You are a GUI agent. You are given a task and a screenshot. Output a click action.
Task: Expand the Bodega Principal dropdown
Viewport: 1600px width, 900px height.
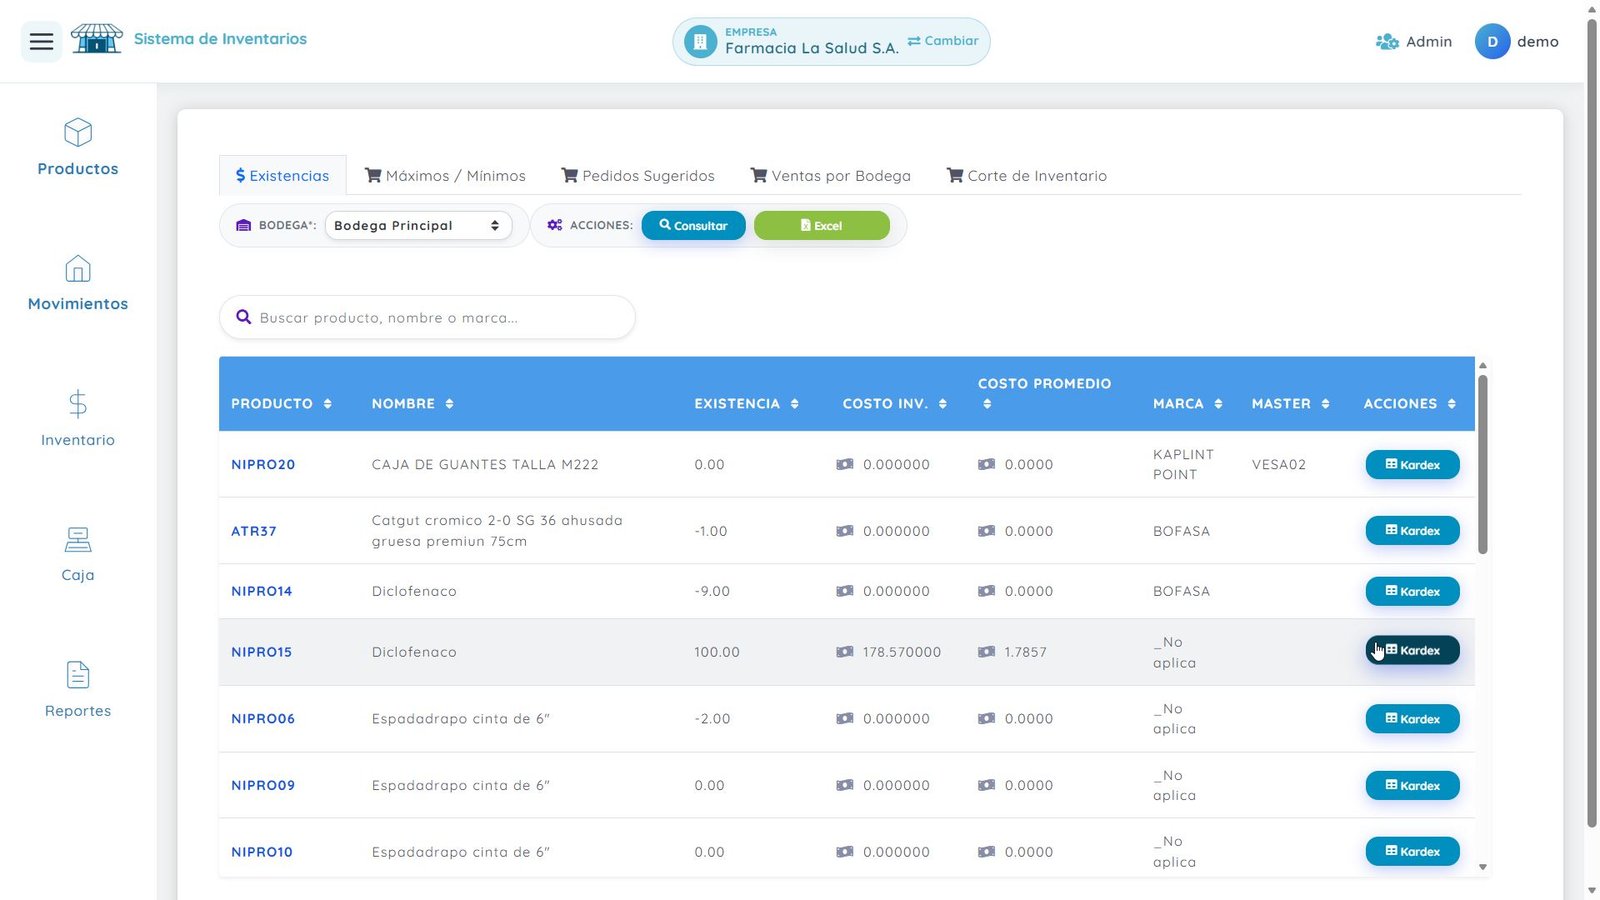click(418, 226)
